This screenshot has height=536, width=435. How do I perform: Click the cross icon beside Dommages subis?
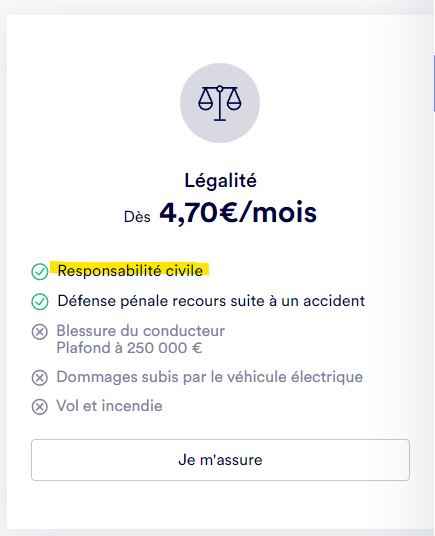pos(40,378)
